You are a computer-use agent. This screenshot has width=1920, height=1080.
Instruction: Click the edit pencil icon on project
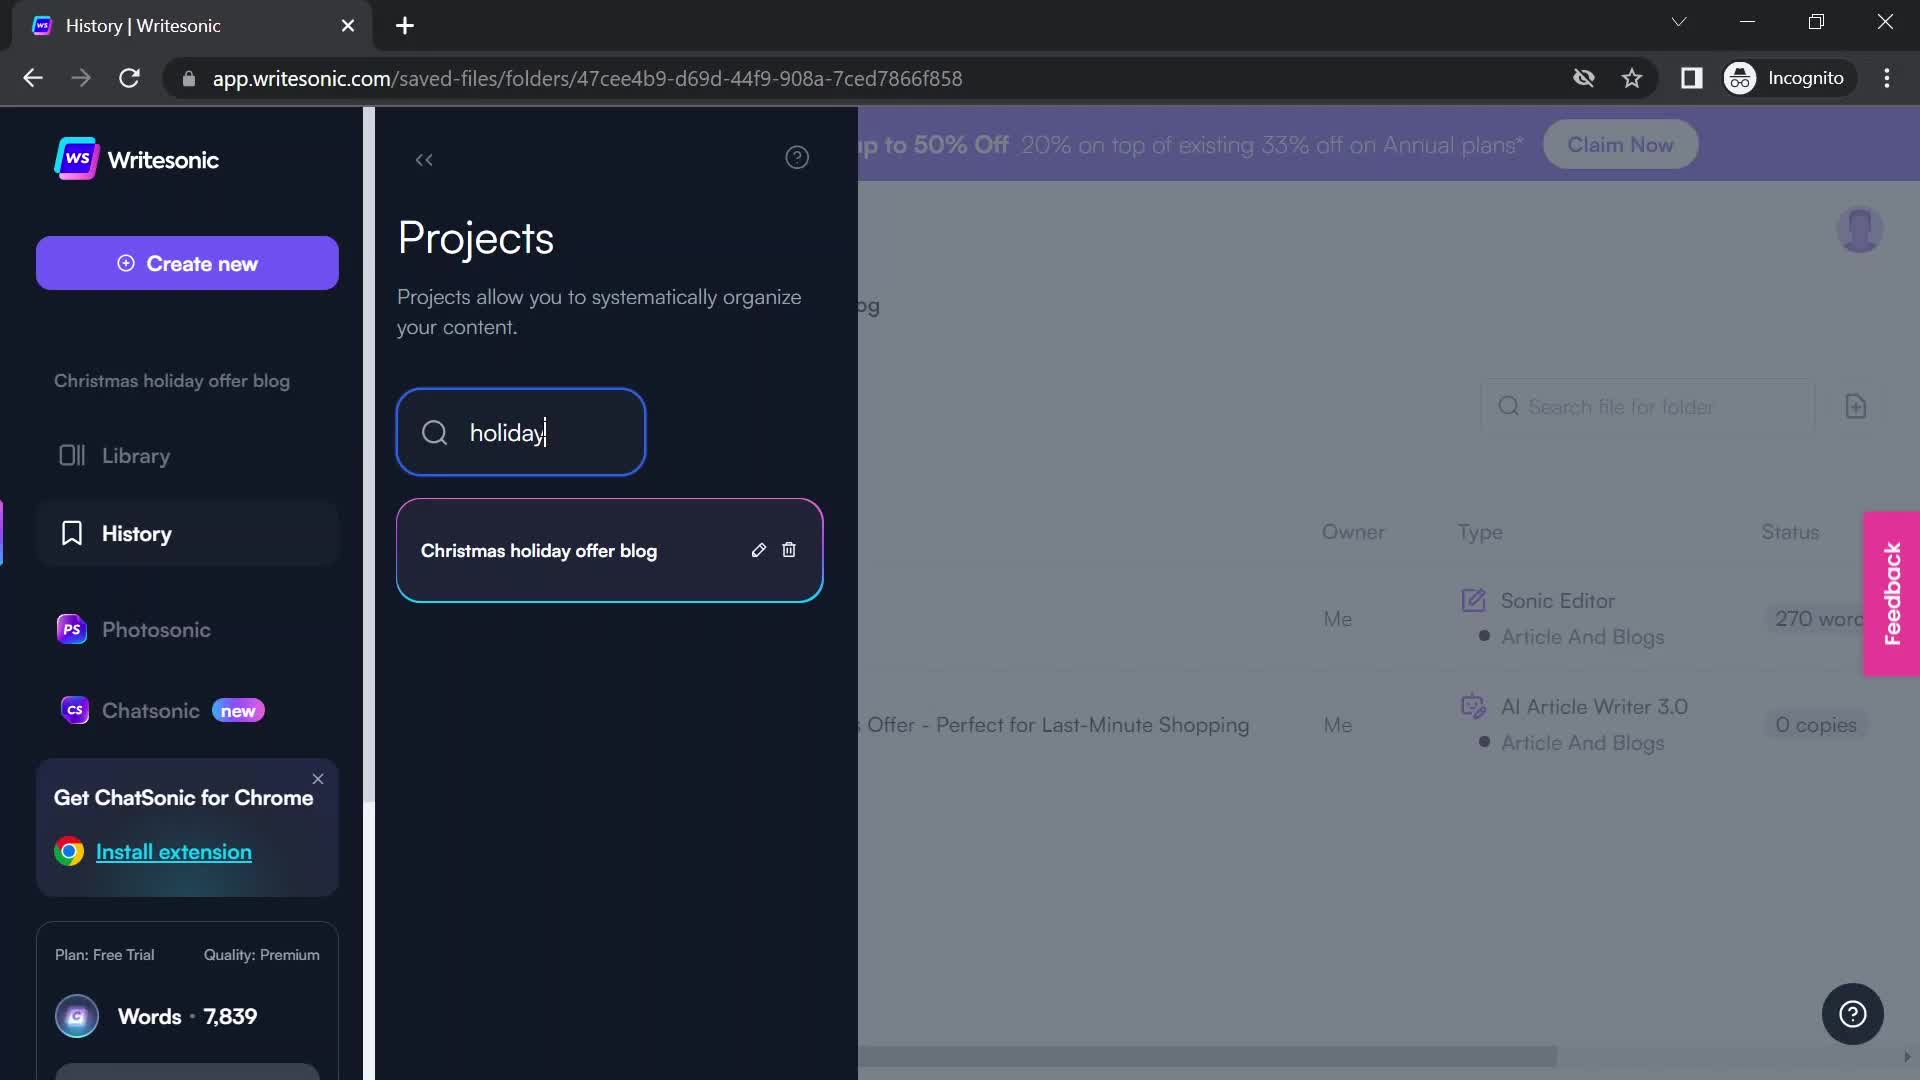point(760,549)
